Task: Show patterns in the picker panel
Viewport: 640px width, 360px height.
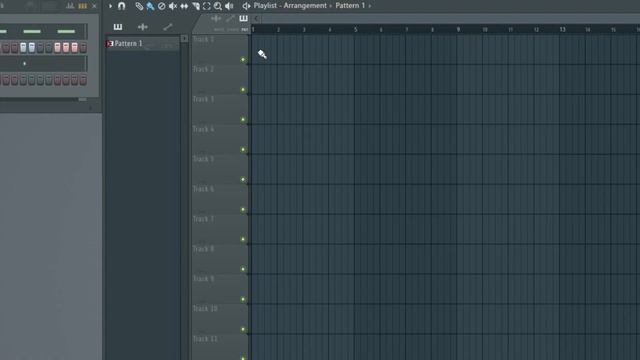Action: click(x=118, y=27)
